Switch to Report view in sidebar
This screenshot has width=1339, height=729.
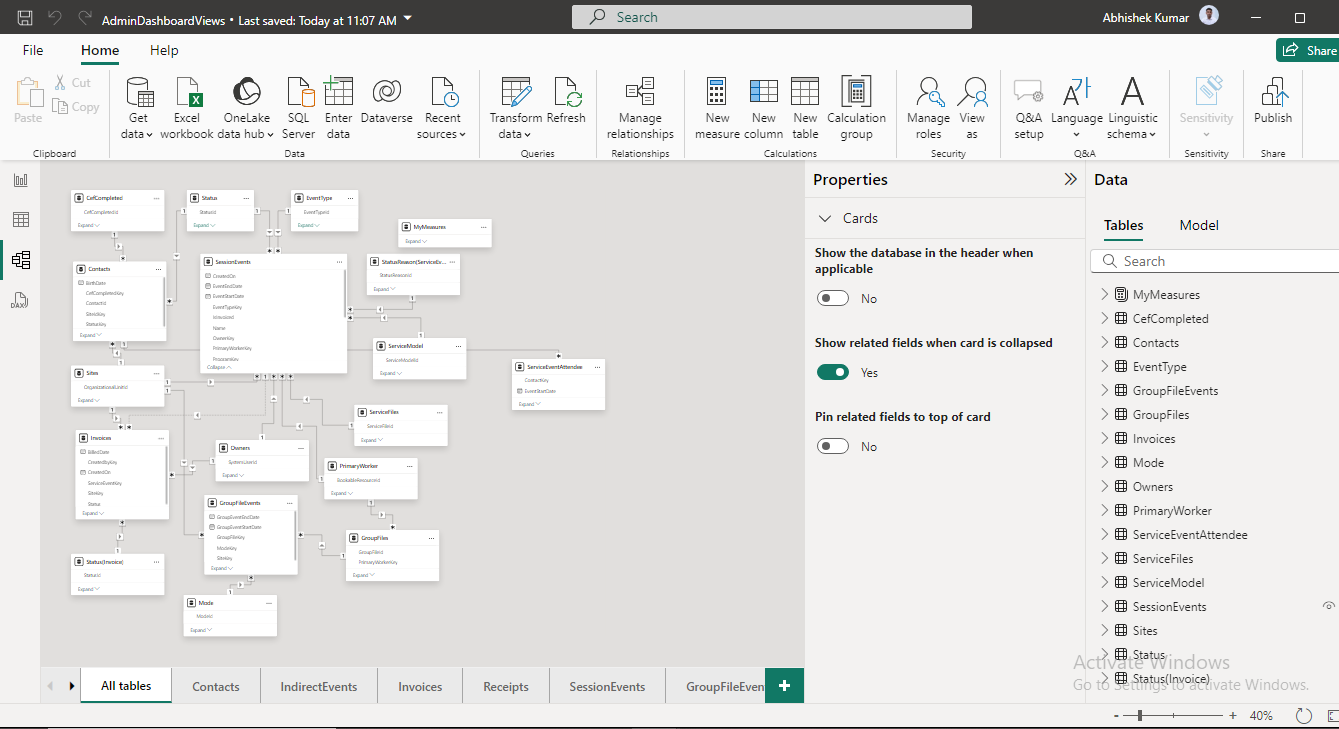[20, 180]
